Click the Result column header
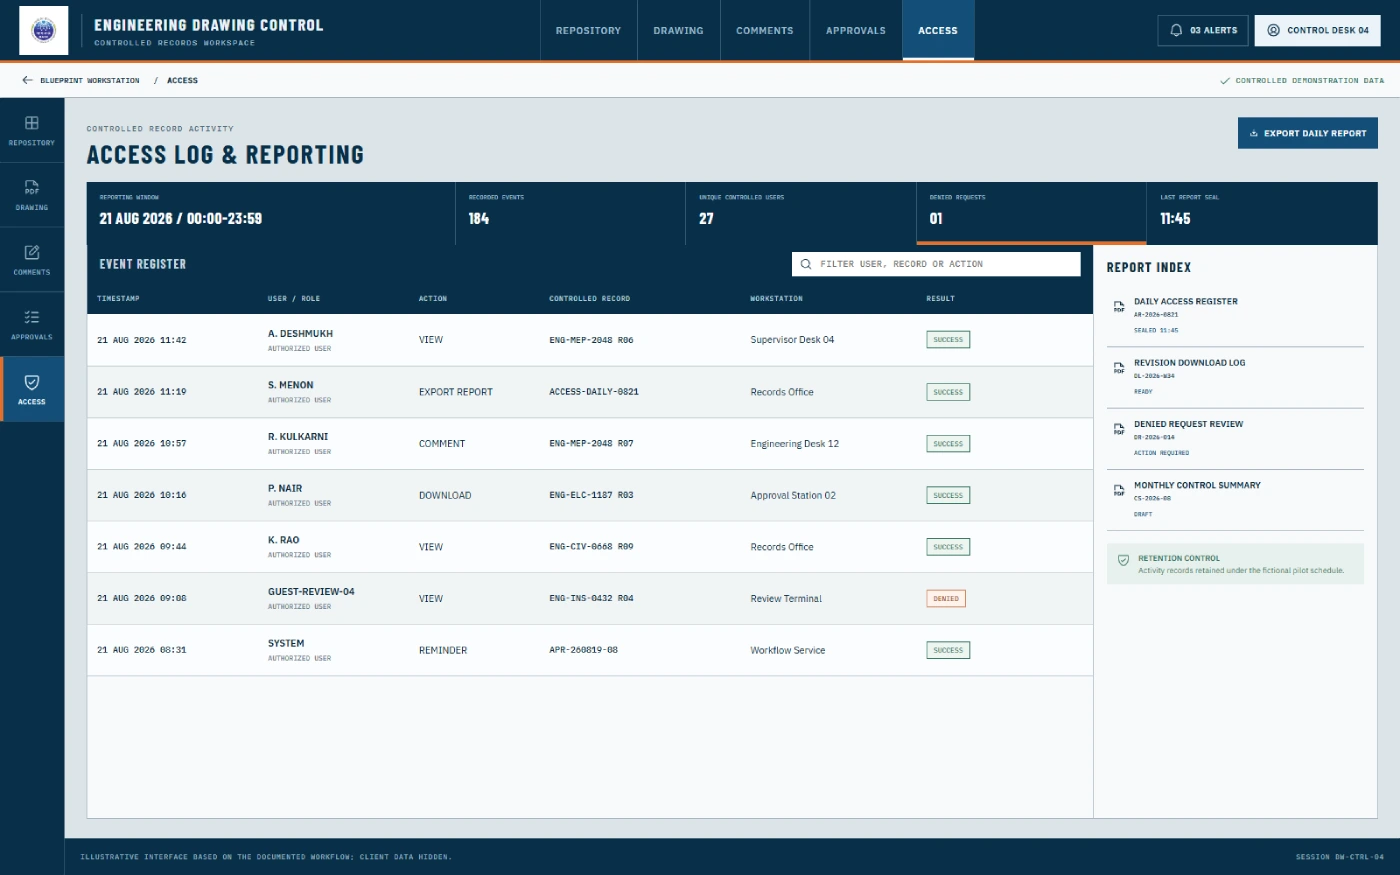Screen dimensions: 1400x875 pos(941,298)
